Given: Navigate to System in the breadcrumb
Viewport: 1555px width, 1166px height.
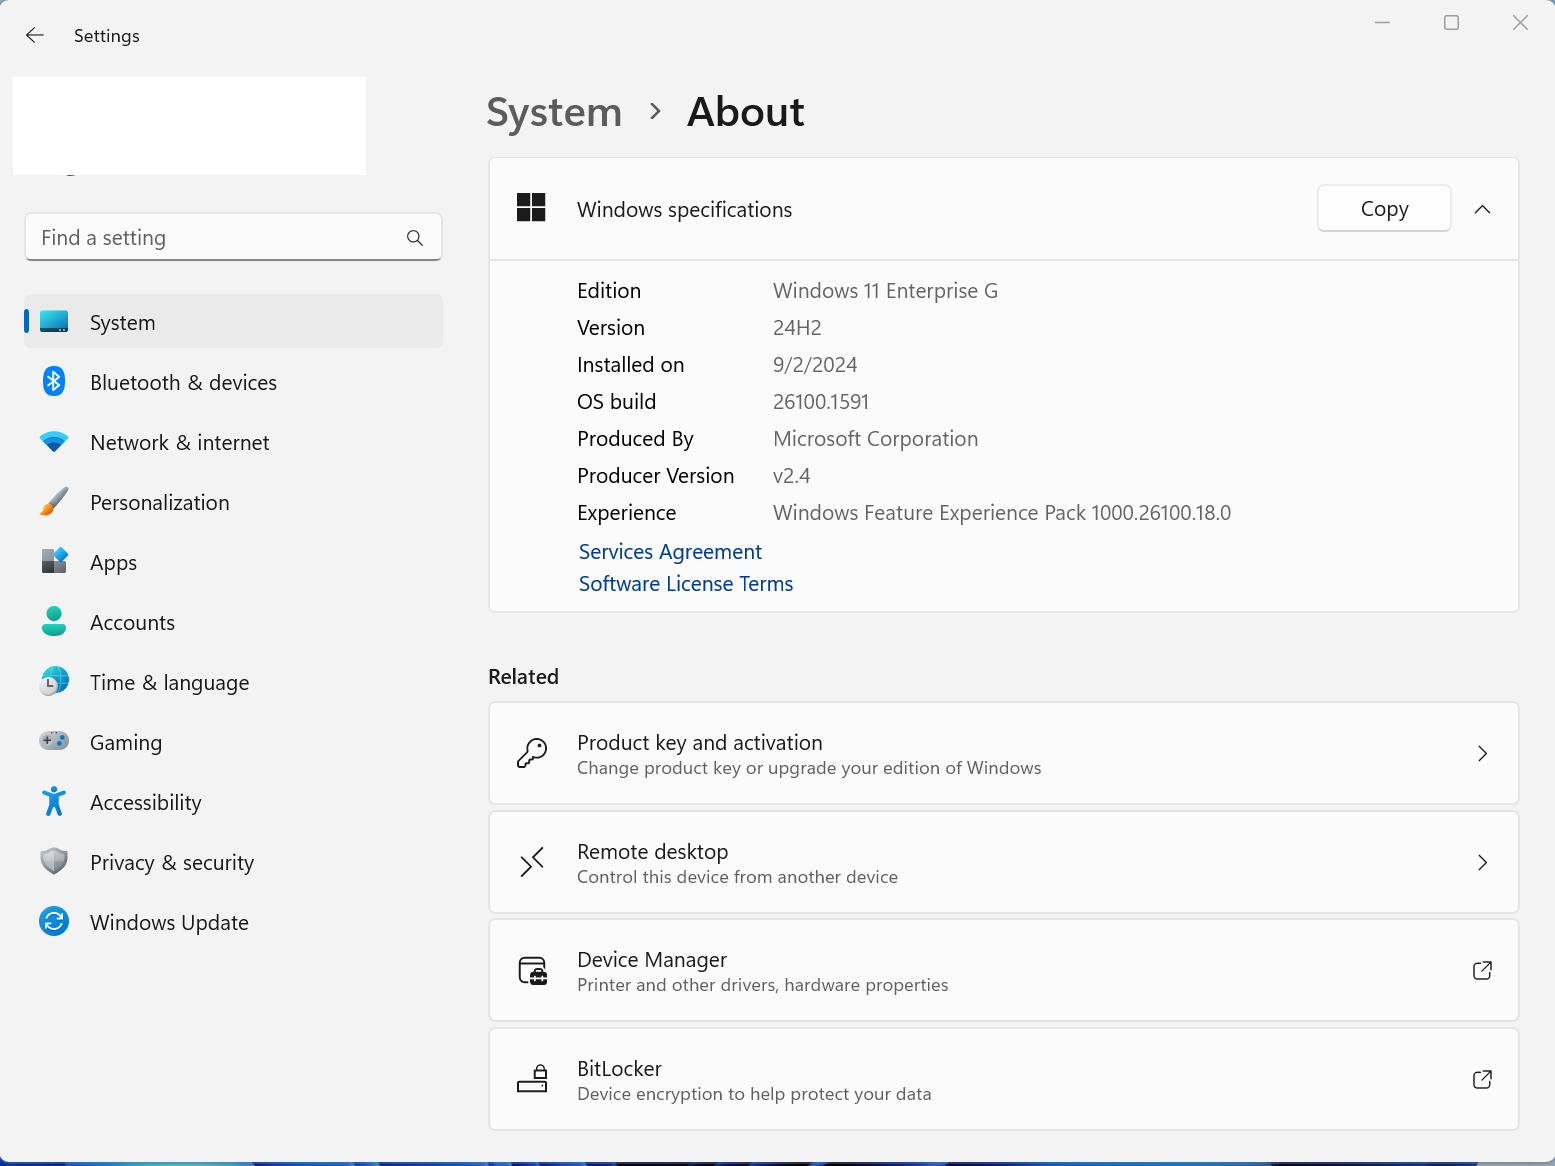Looking at the screenshot, I should 554,112.
